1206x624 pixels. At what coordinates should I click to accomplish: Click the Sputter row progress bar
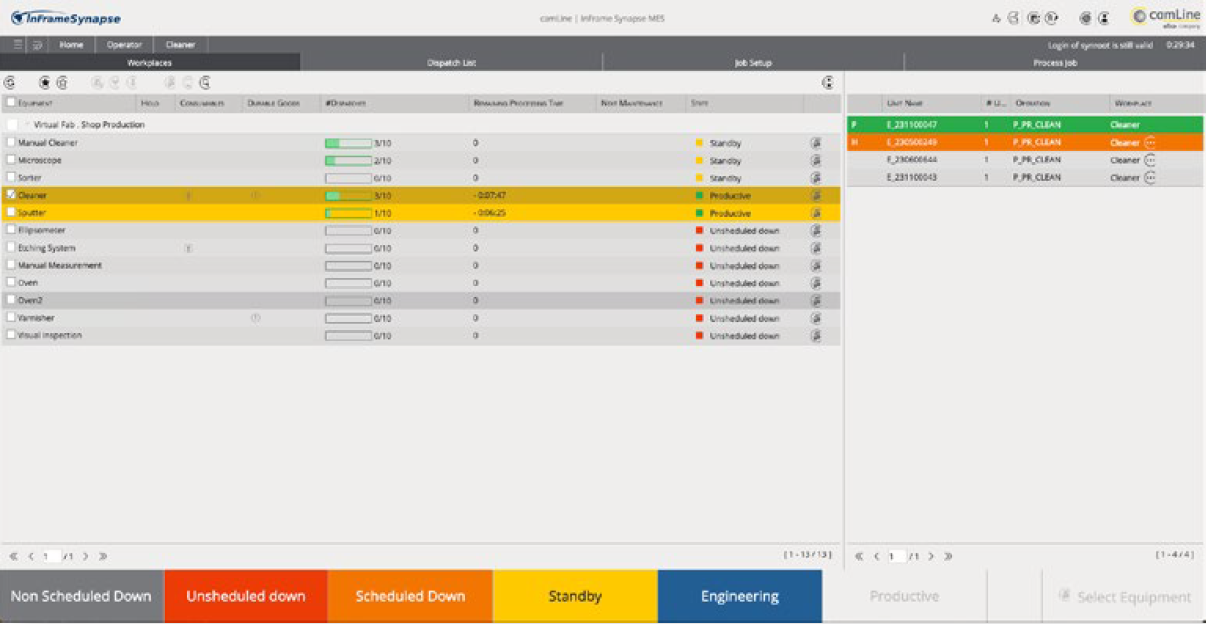click(347, 212)
